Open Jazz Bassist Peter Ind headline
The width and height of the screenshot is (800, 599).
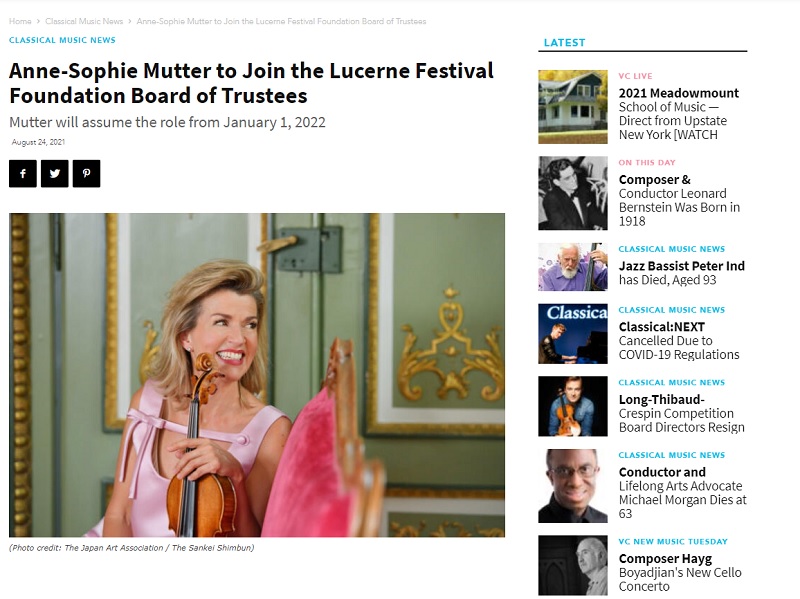[x=682, y=273]
